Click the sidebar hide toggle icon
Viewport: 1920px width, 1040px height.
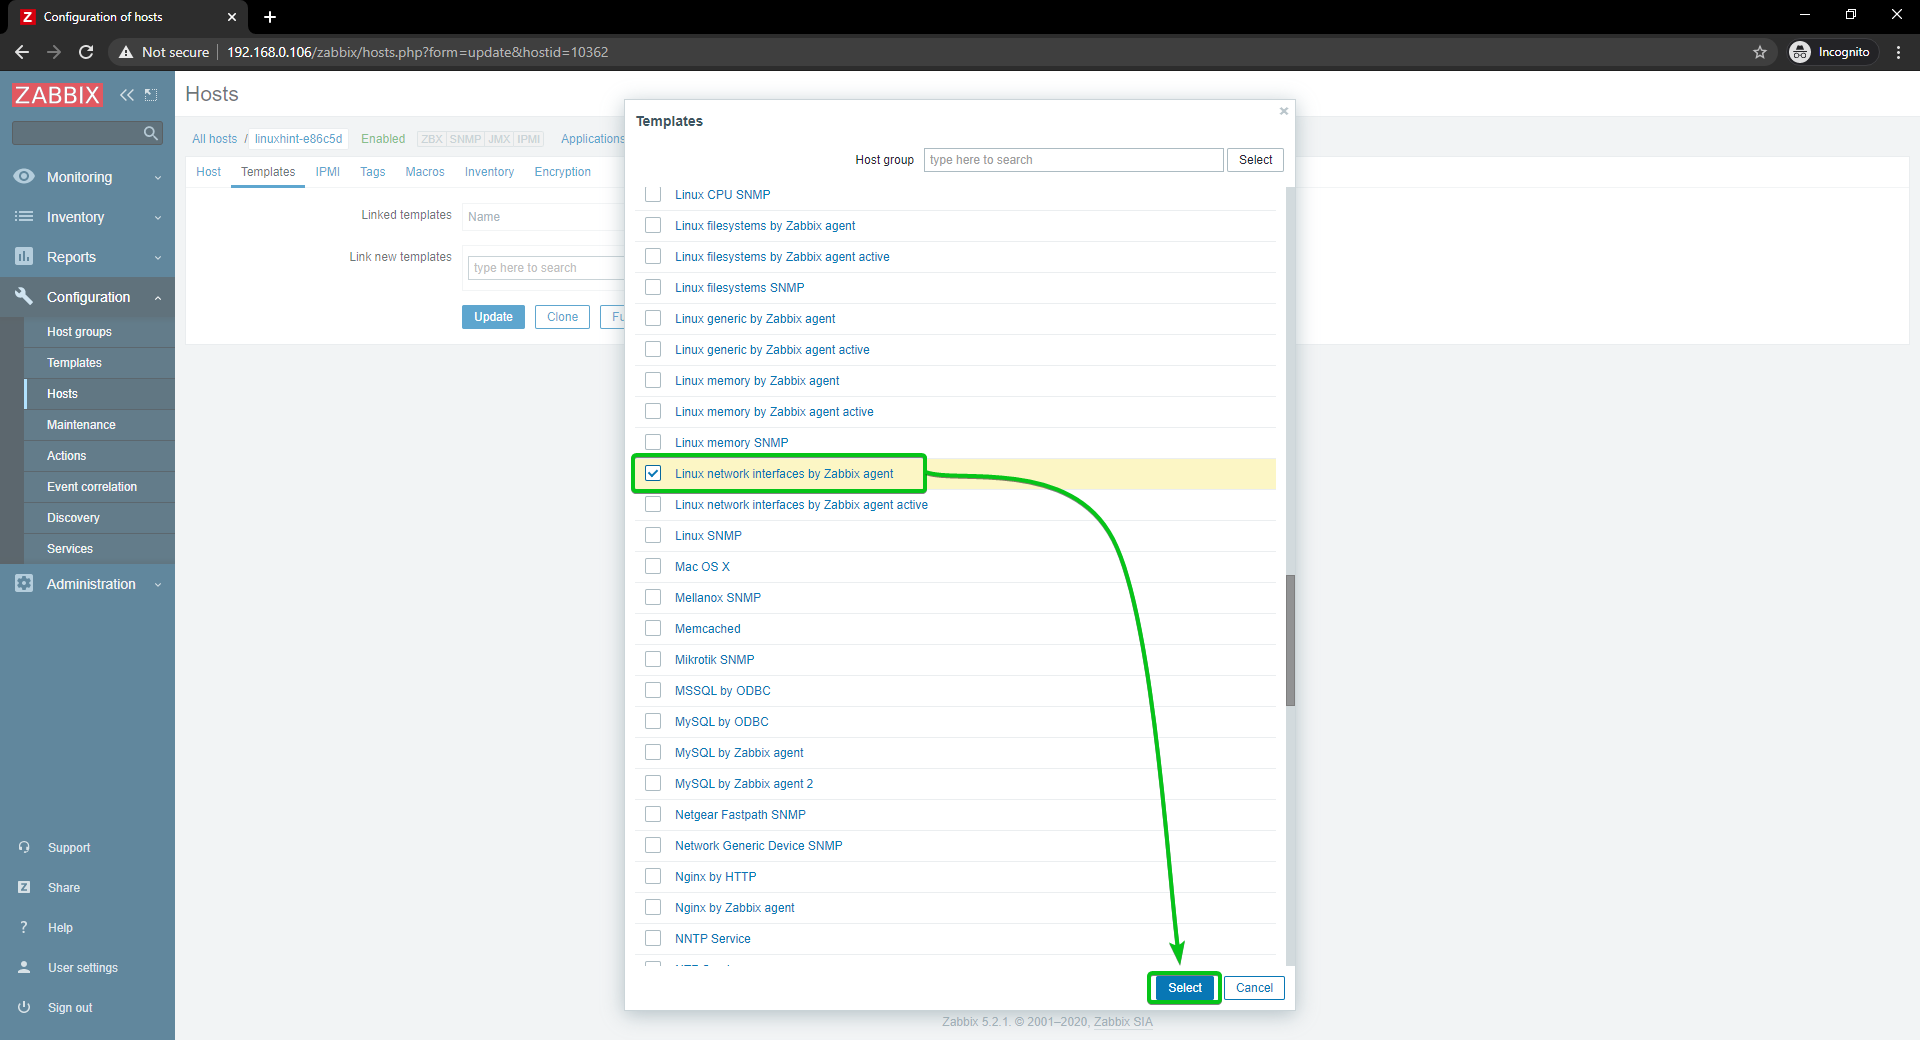click(151, 95)
